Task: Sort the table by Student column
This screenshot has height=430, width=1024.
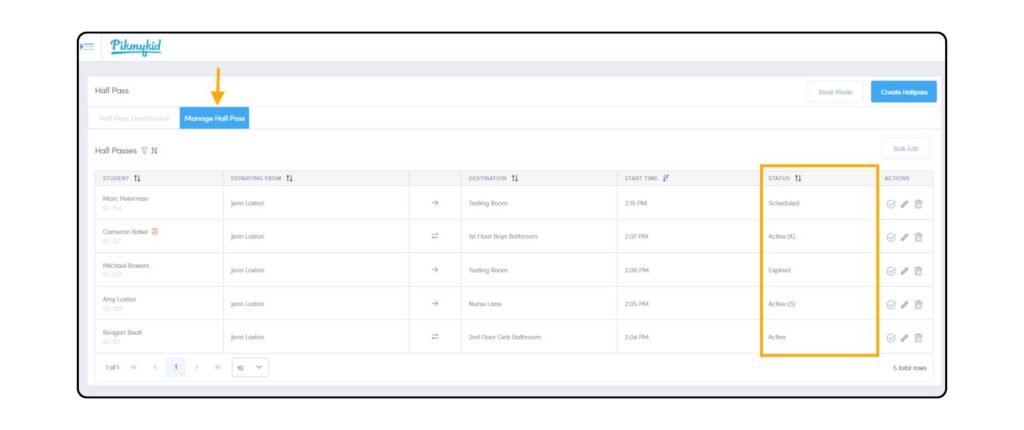Action: click(137, 178)
